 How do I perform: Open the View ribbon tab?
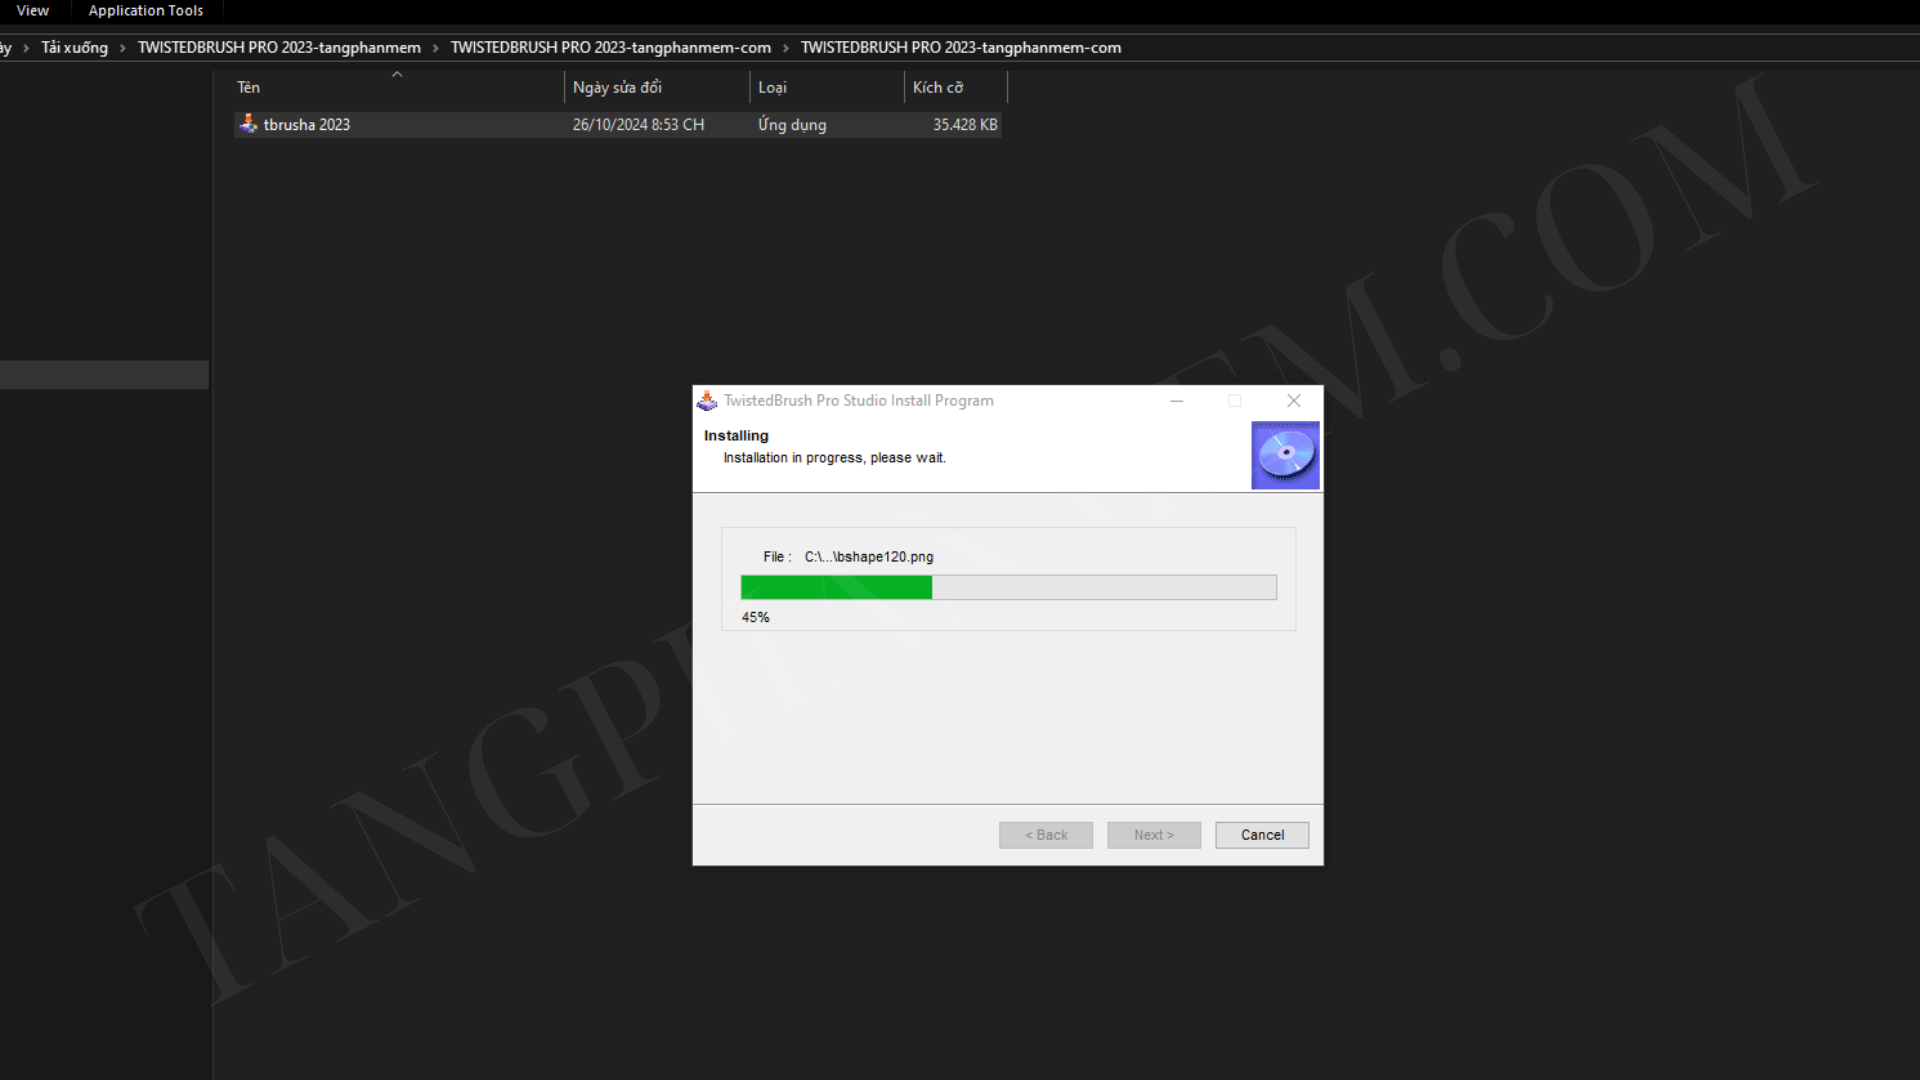tap(32, 11)
